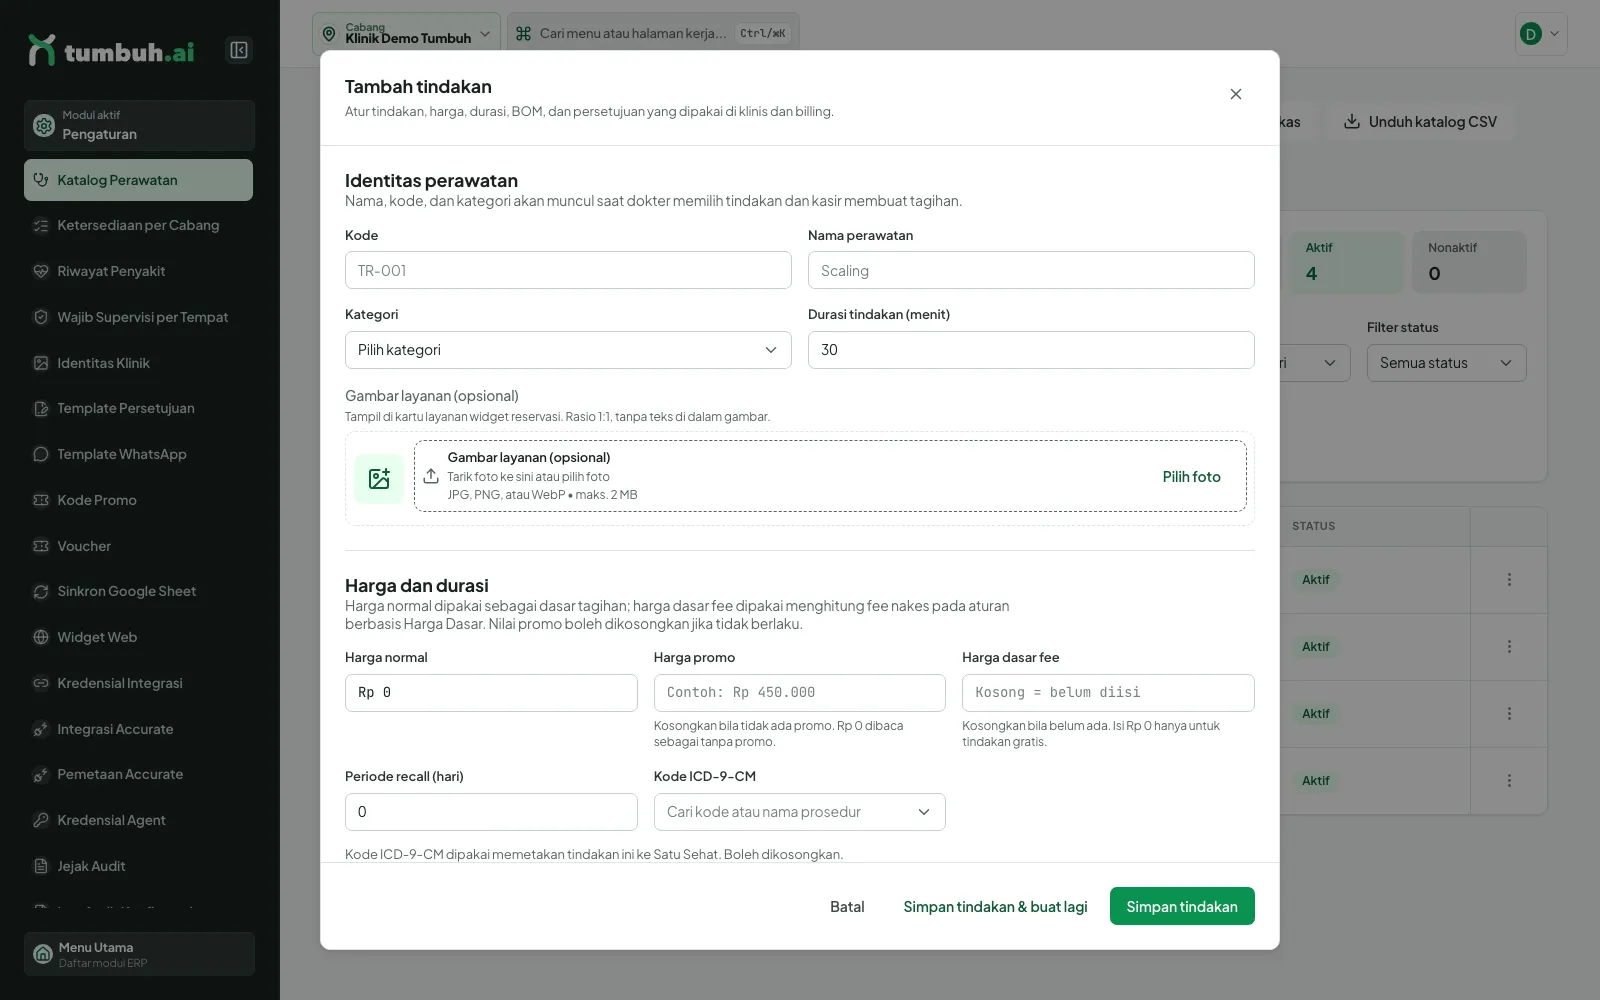Click the location pin icon in the Cabang selector
The image size is (1600, 1000).
329,34
